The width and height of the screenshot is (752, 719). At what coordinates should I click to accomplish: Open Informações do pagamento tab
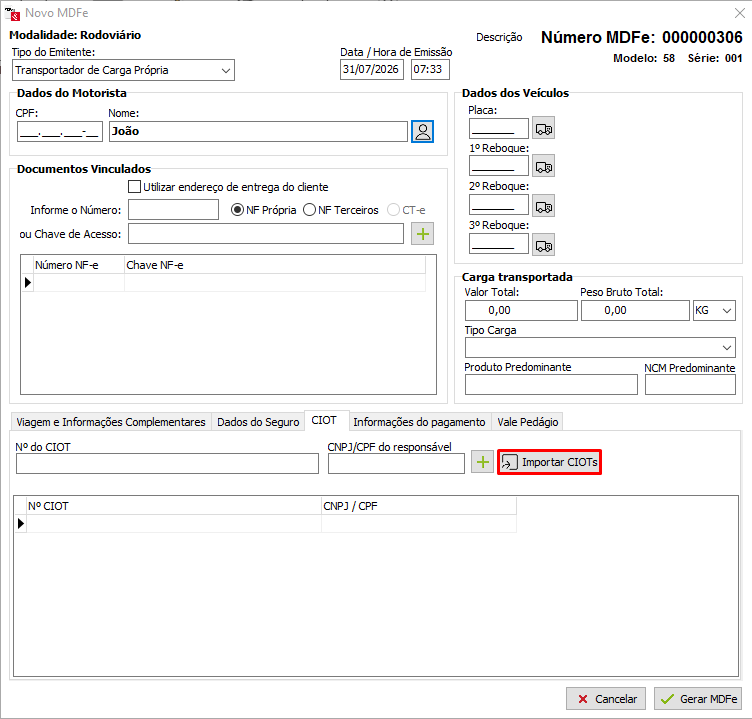[419, 422]
